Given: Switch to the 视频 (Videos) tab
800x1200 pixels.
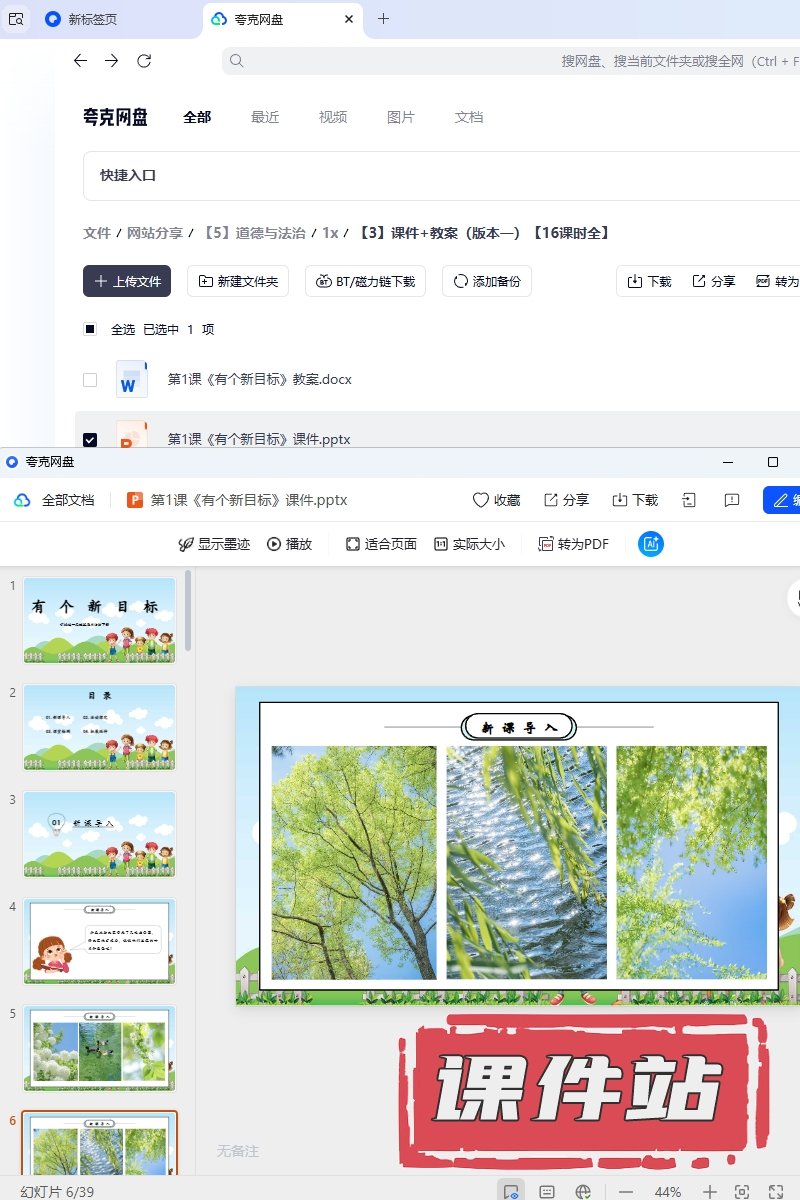Looking at the screenshot, I should 333,117.
